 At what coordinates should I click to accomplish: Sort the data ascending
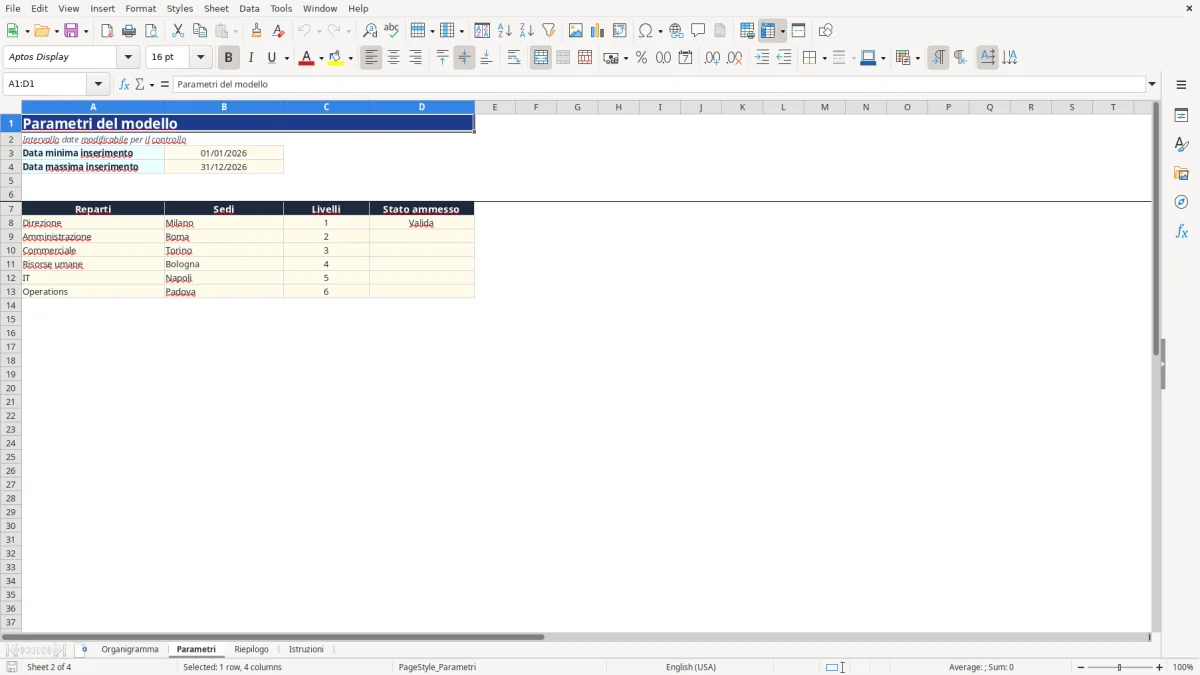(x=505, y=31)
